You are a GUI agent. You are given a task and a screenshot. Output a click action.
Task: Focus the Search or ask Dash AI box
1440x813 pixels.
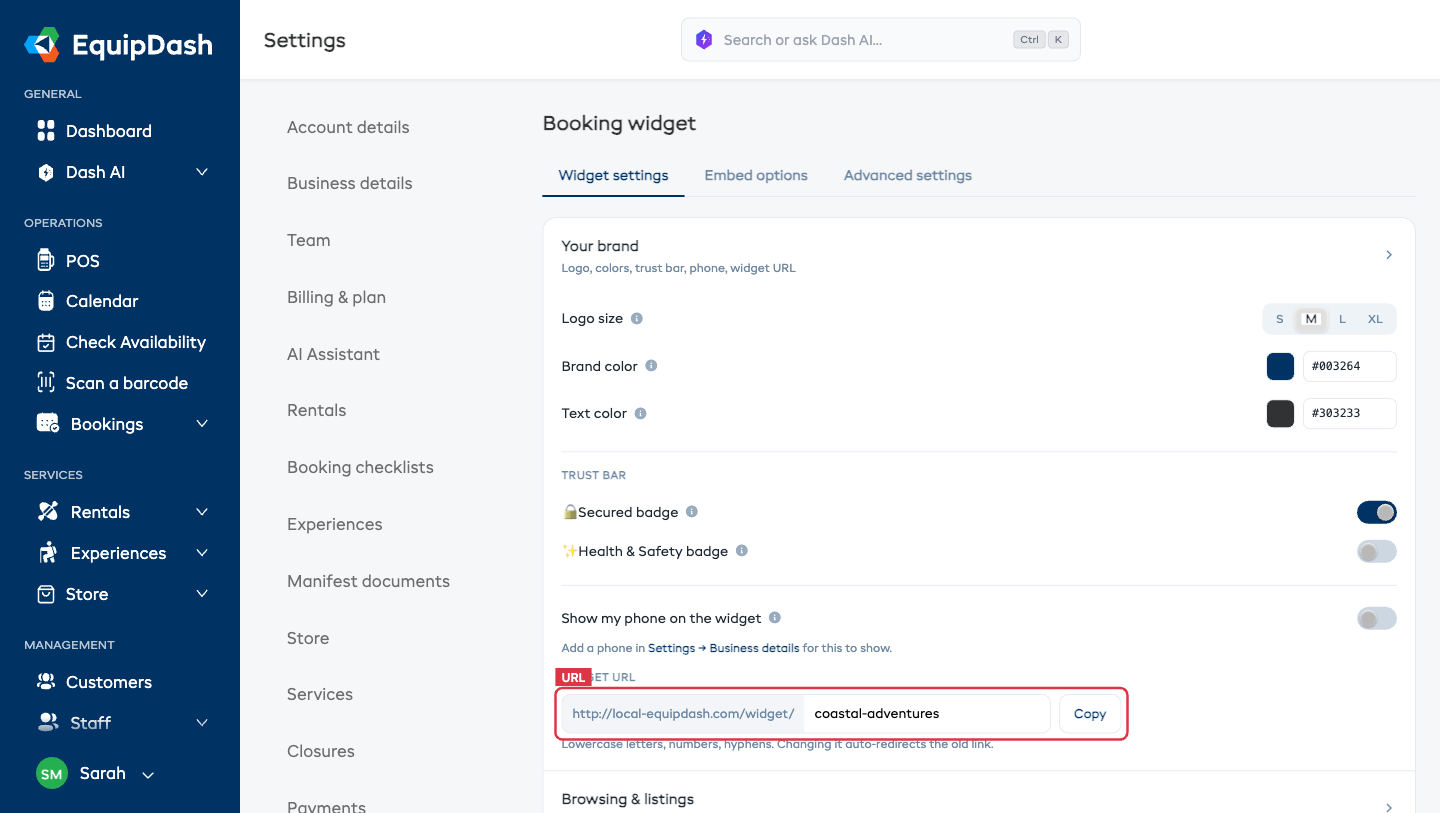click(881, 40)
